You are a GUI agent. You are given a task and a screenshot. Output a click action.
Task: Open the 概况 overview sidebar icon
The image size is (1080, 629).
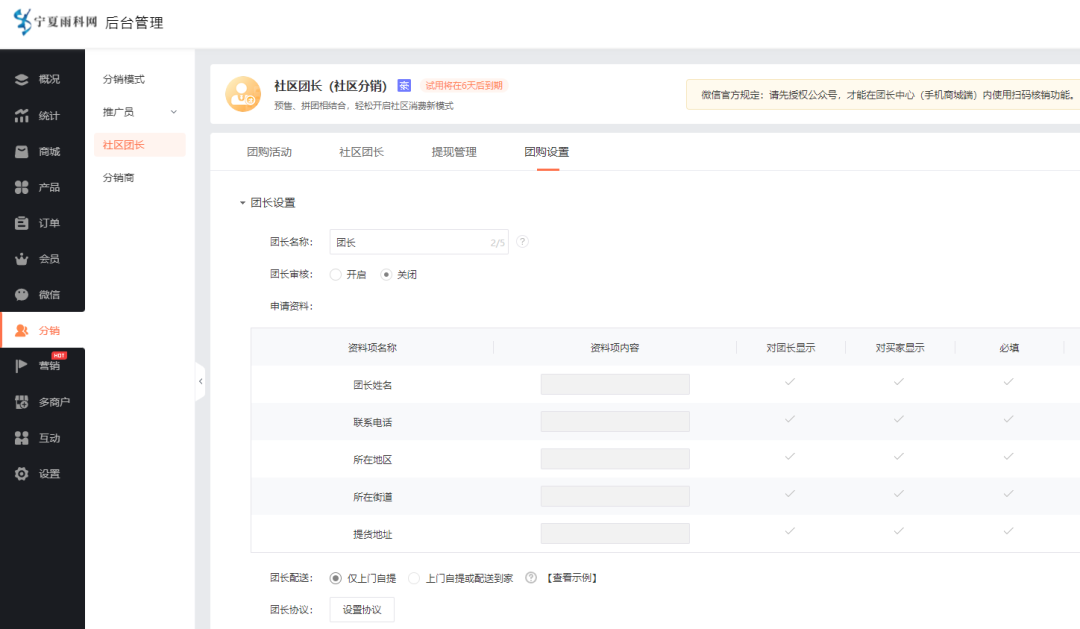click(21, 79)
